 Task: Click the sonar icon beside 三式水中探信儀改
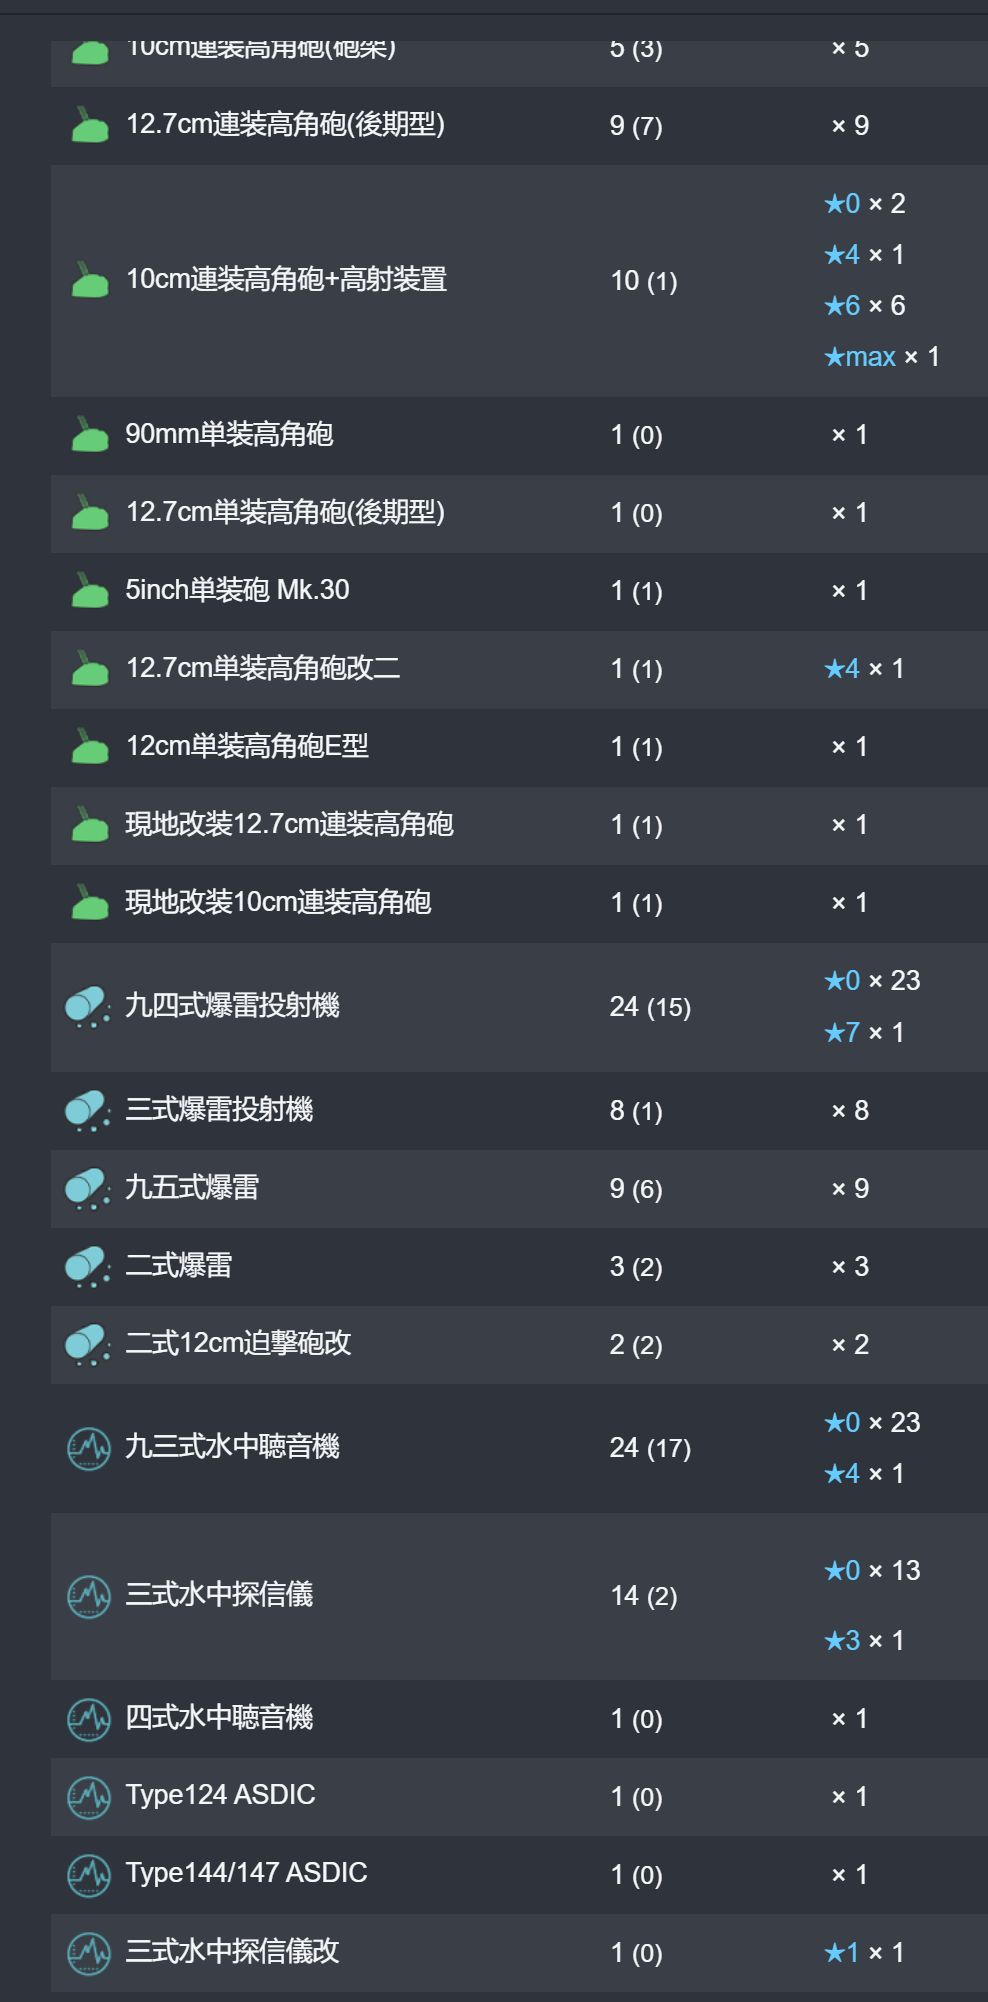click(x=89, y=1953)
